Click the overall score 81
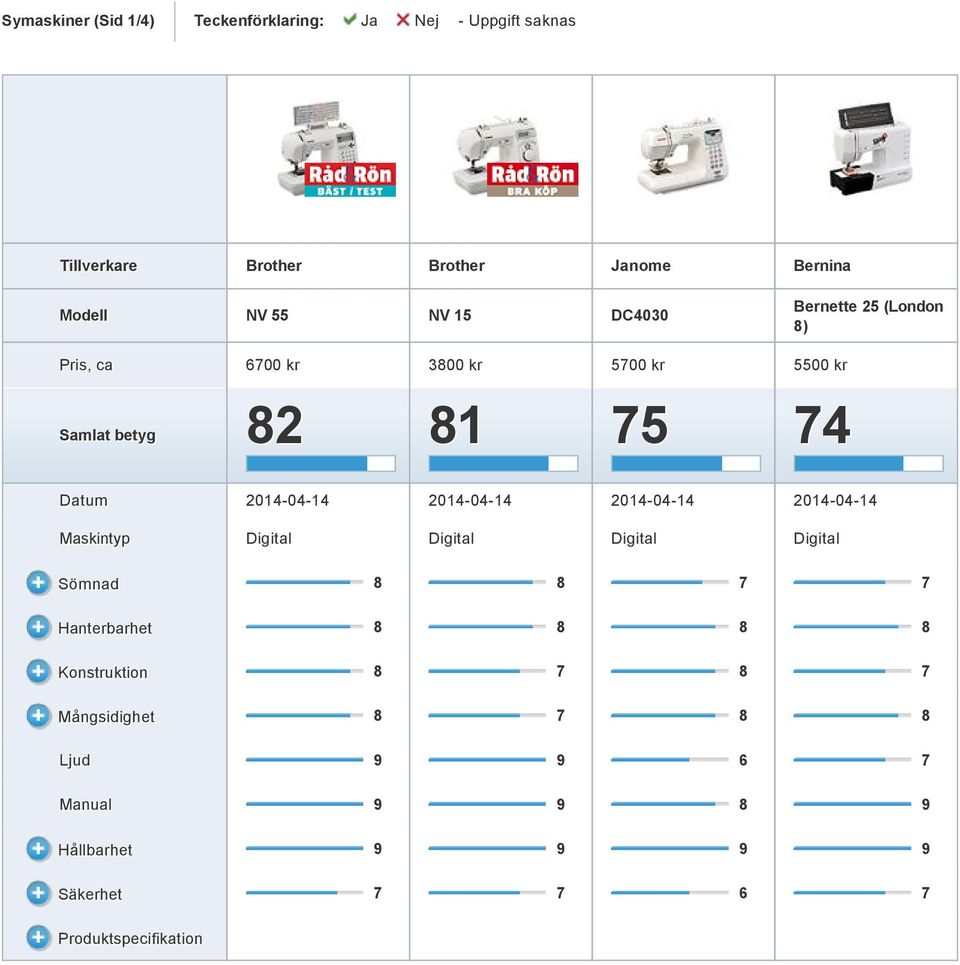This screenshot has width=960, height=965. [x=455, y=425]
